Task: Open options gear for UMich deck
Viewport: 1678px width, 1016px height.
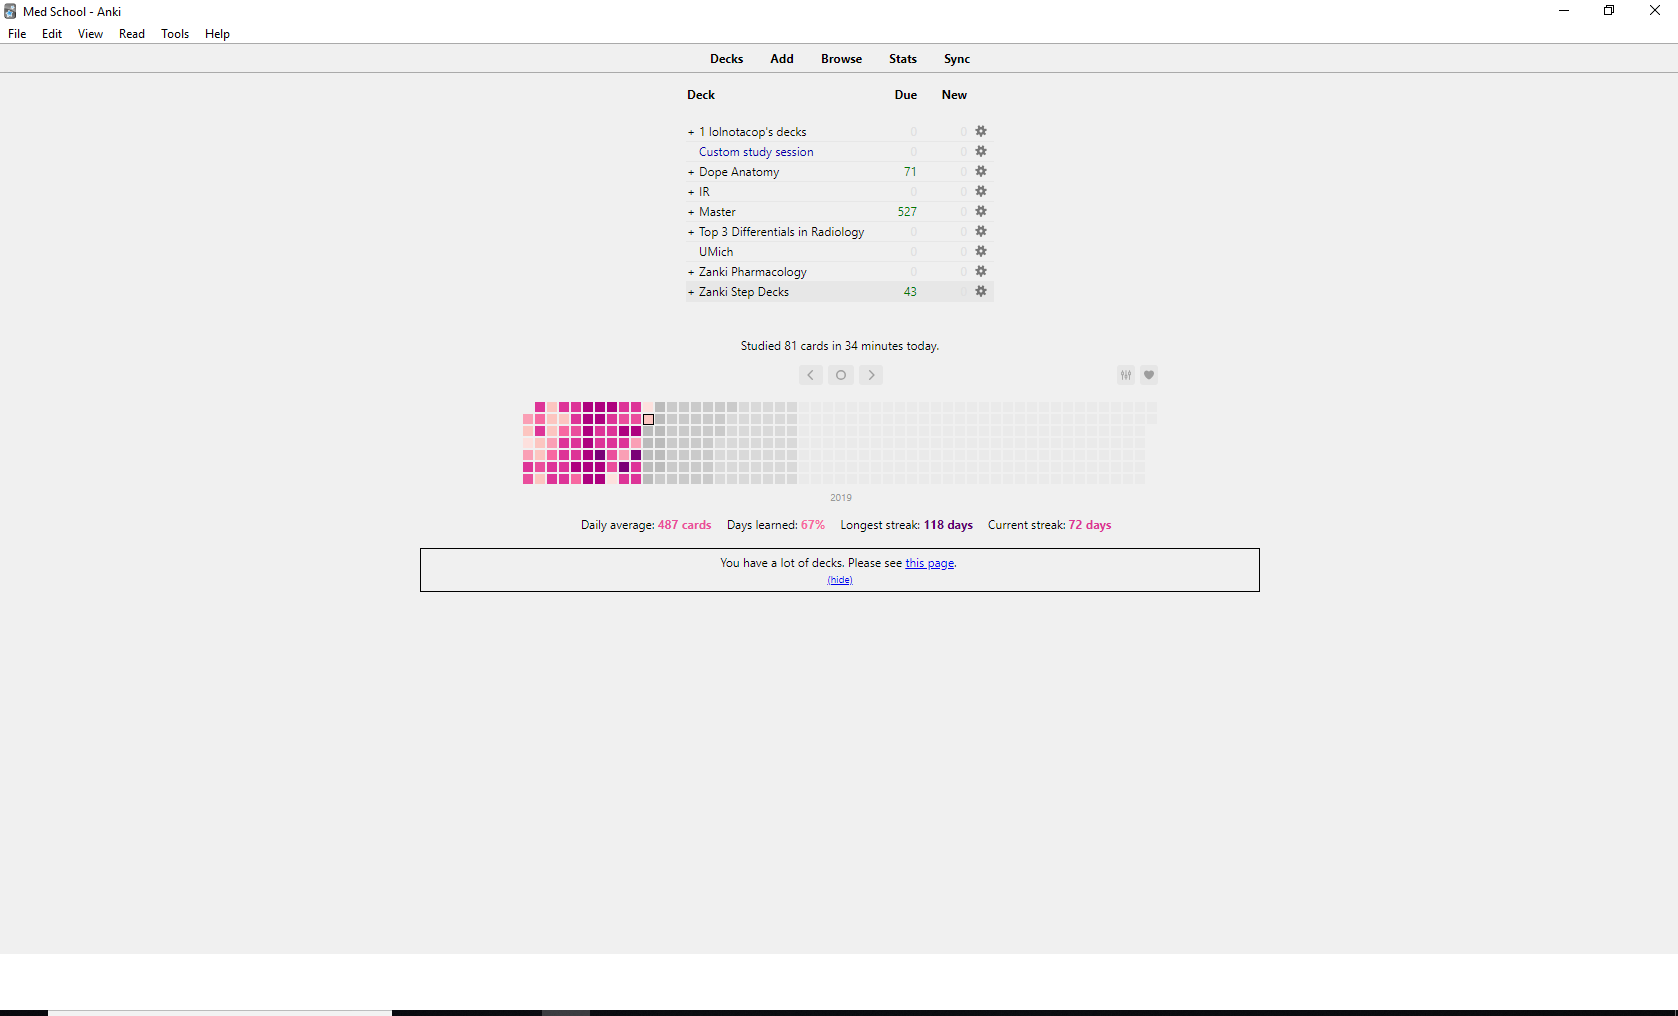Action: pos(981,251)
